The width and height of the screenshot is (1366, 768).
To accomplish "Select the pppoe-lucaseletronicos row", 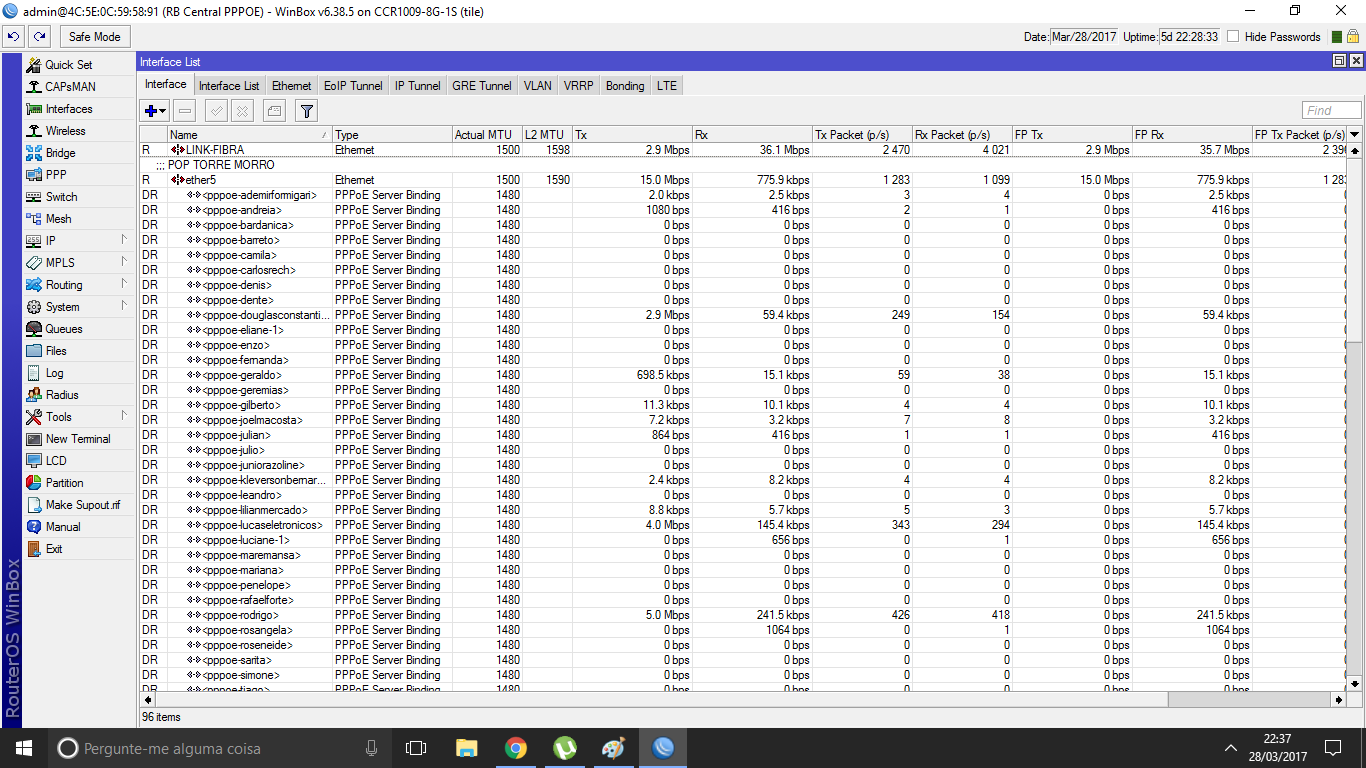I will pos(745,525).
